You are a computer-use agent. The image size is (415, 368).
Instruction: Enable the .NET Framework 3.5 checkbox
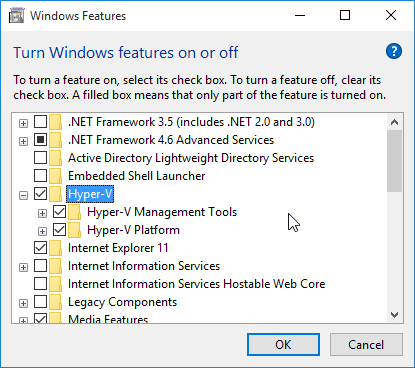pos(40,122)
